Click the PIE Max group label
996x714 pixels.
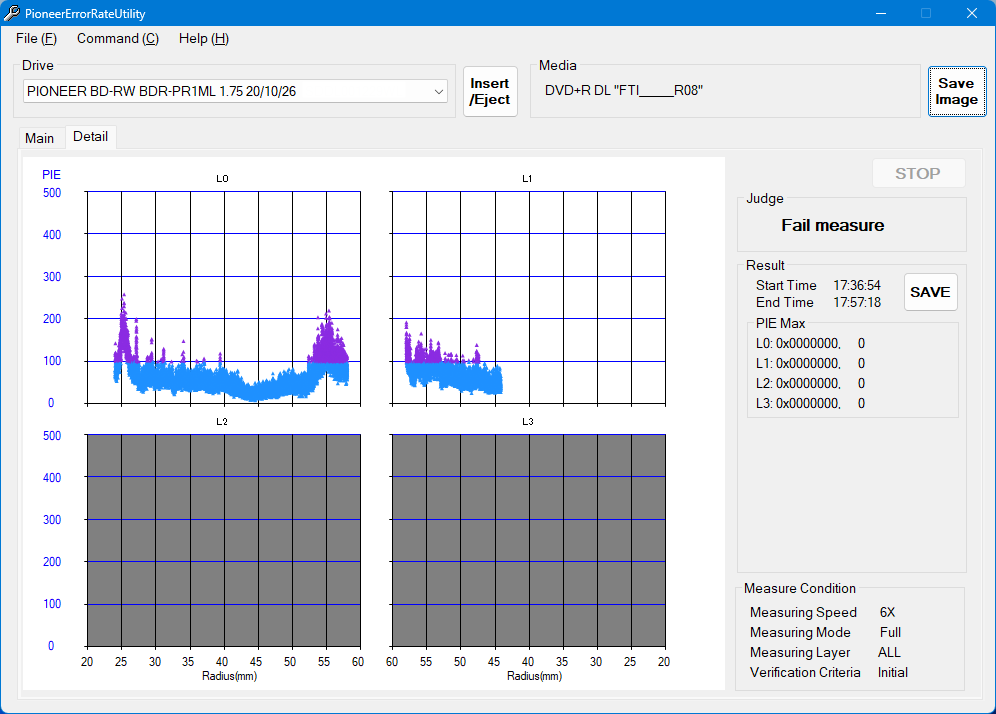click(780, 323)
